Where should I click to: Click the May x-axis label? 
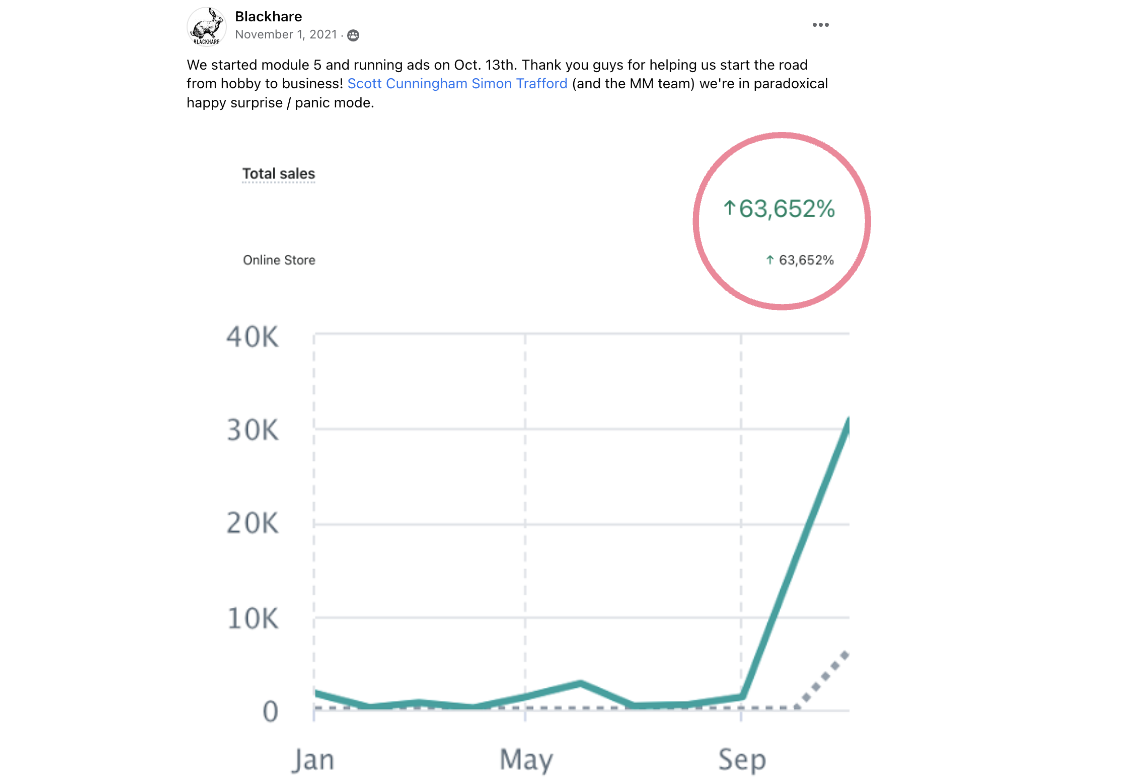coord(526,760)
